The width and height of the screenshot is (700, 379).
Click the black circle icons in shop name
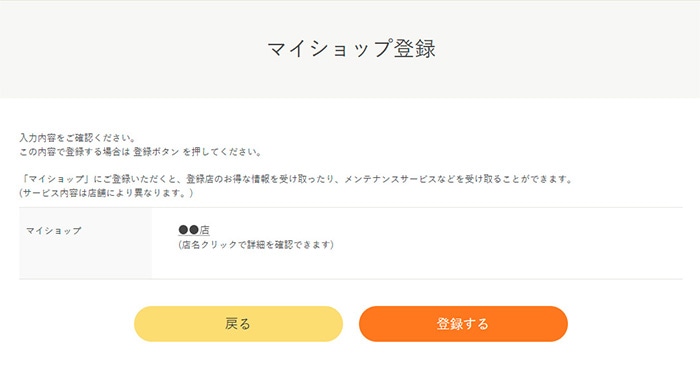click(188, 230)
